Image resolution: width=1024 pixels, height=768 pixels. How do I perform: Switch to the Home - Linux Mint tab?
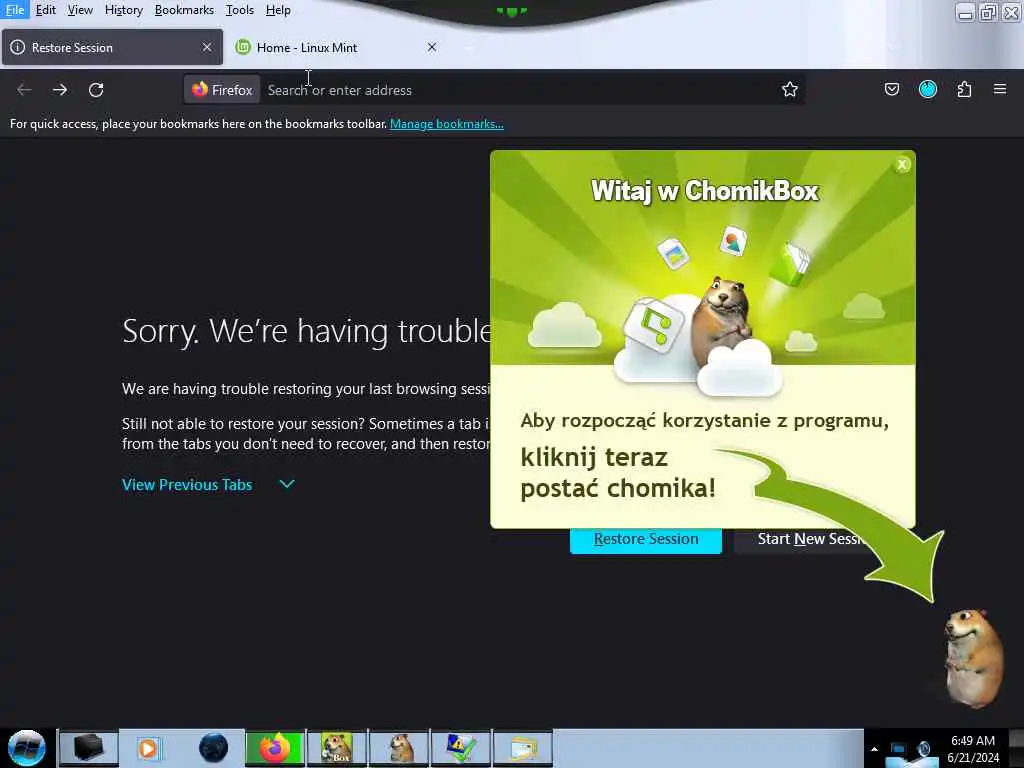click(338, 47)
